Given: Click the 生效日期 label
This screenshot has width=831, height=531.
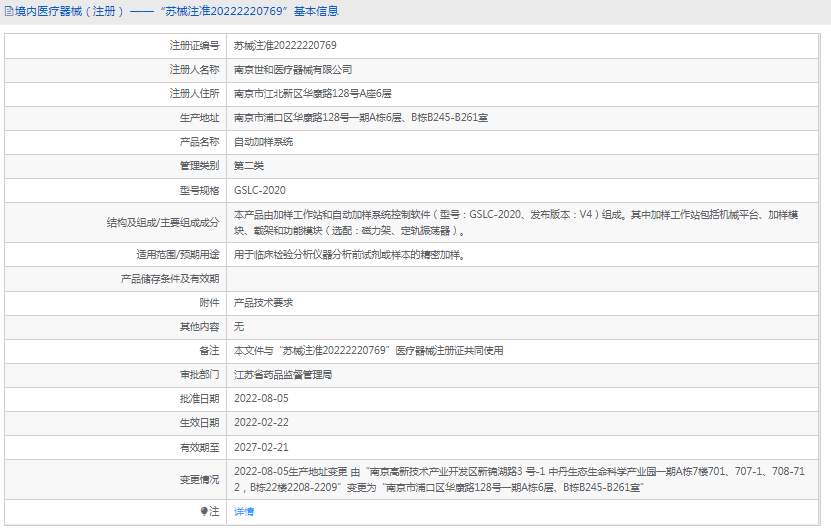Looking at the screenshot, I should tap(199, 423).
